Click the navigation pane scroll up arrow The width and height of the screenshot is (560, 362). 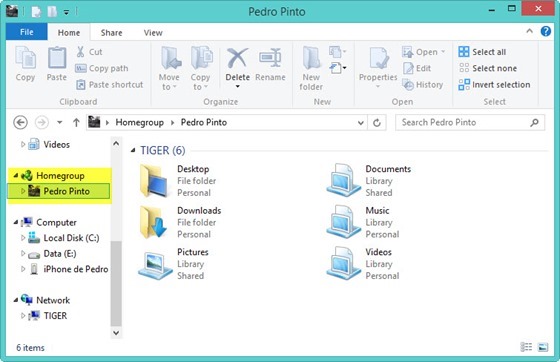point(116,144)
